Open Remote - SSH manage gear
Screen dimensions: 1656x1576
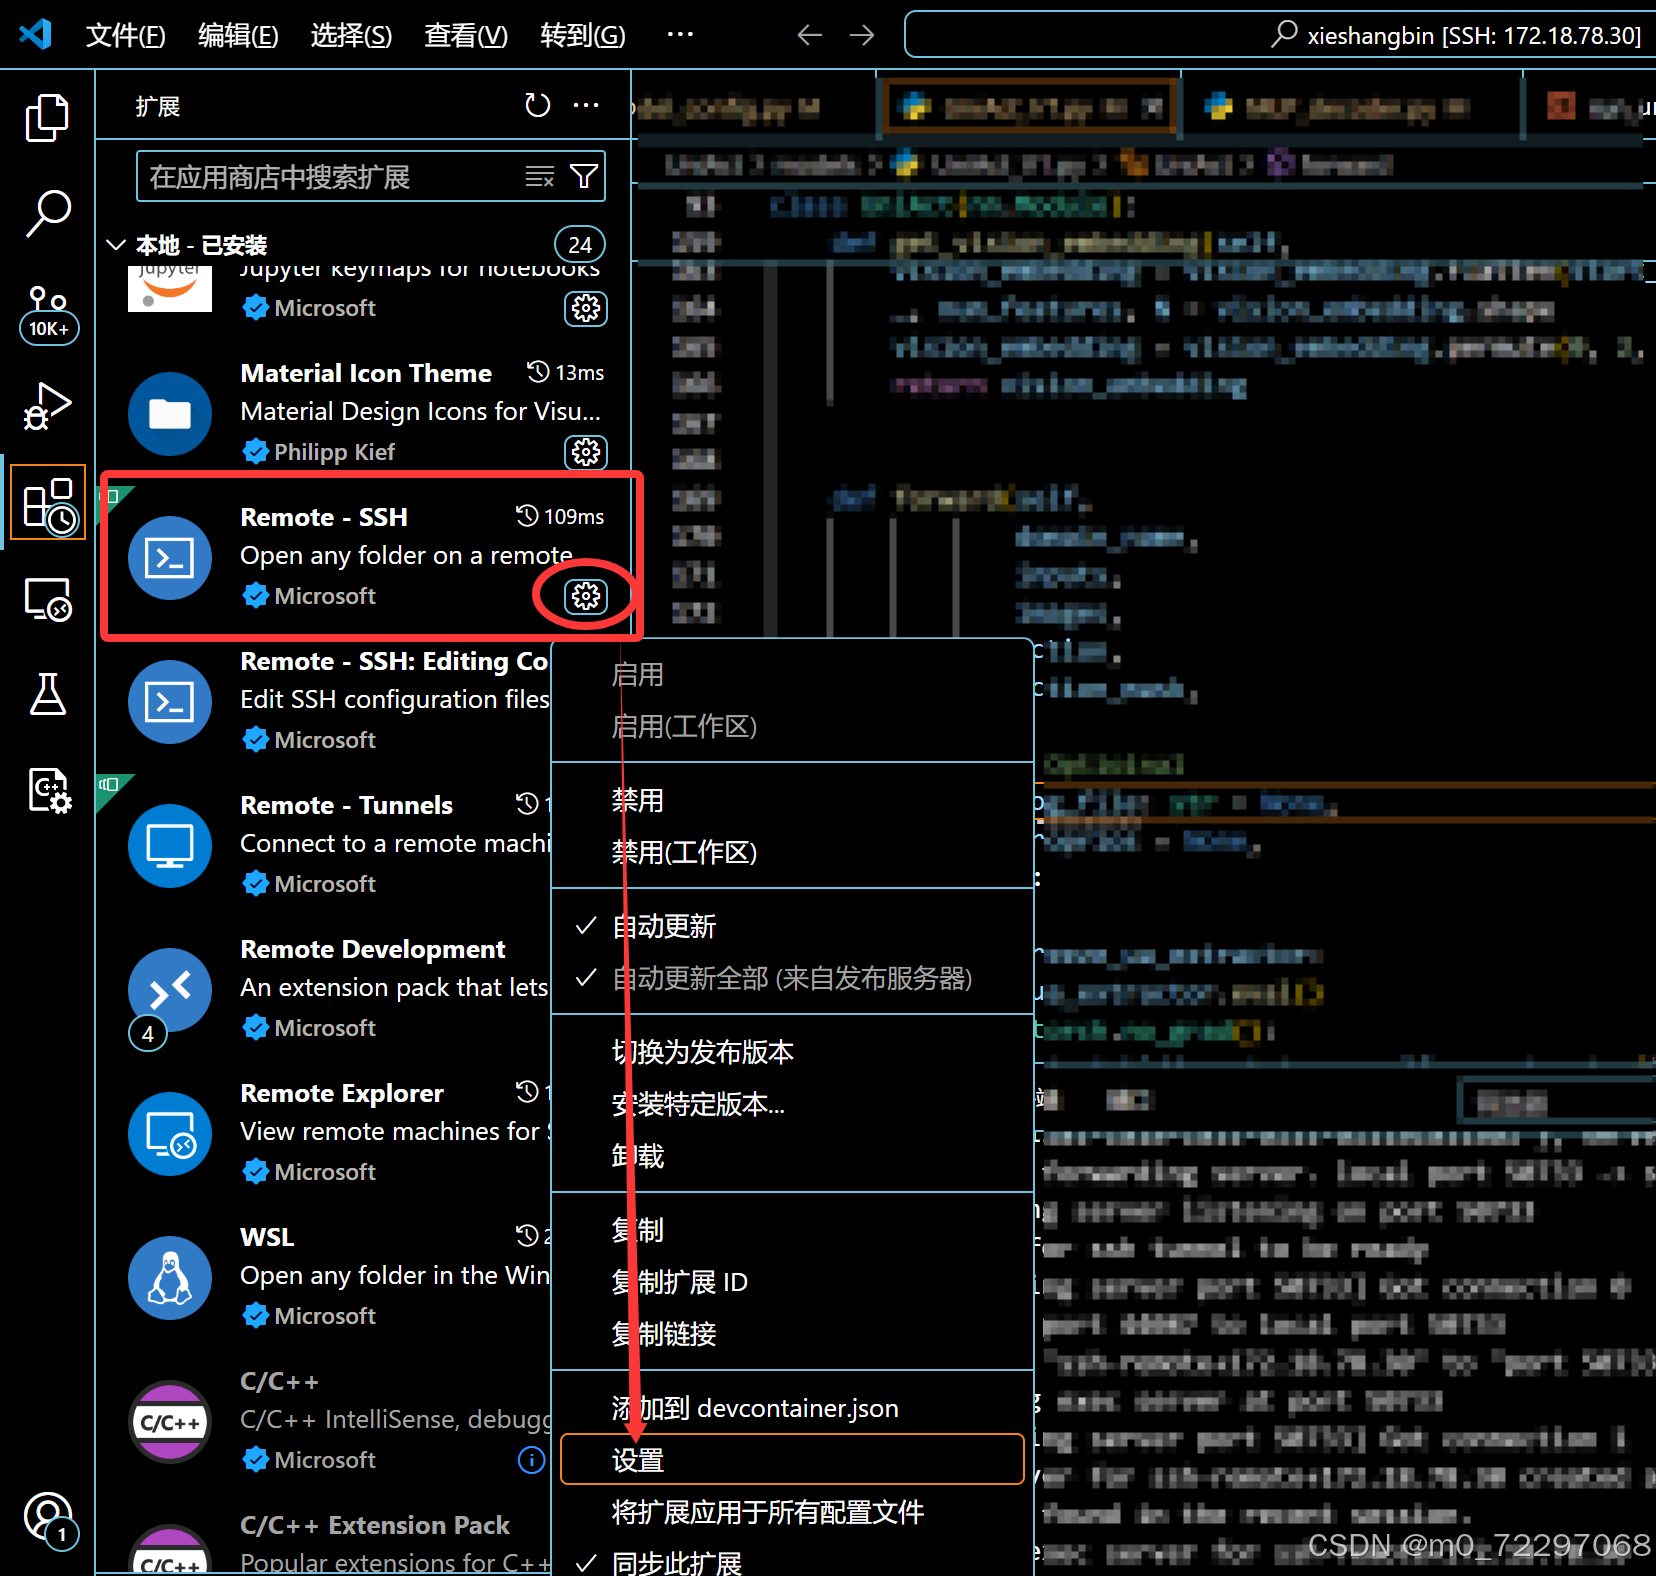click(586, 596)
